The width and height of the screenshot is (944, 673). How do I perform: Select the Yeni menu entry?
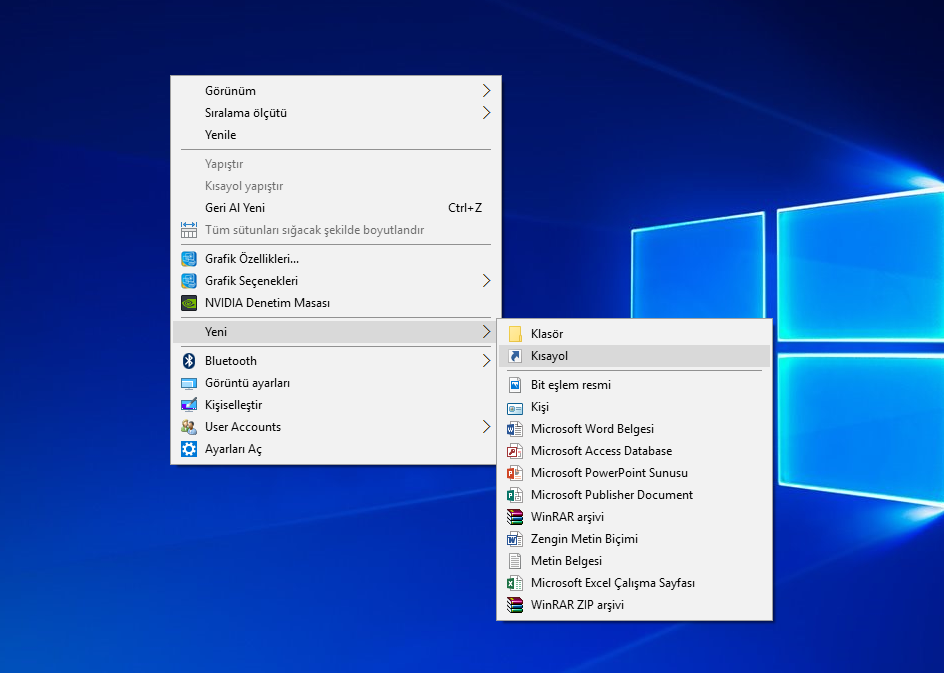[336, 332]
